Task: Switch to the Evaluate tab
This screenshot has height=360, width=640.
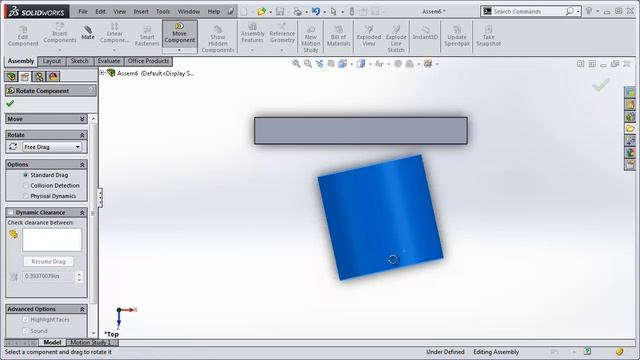Action: [x=109, y=61]
